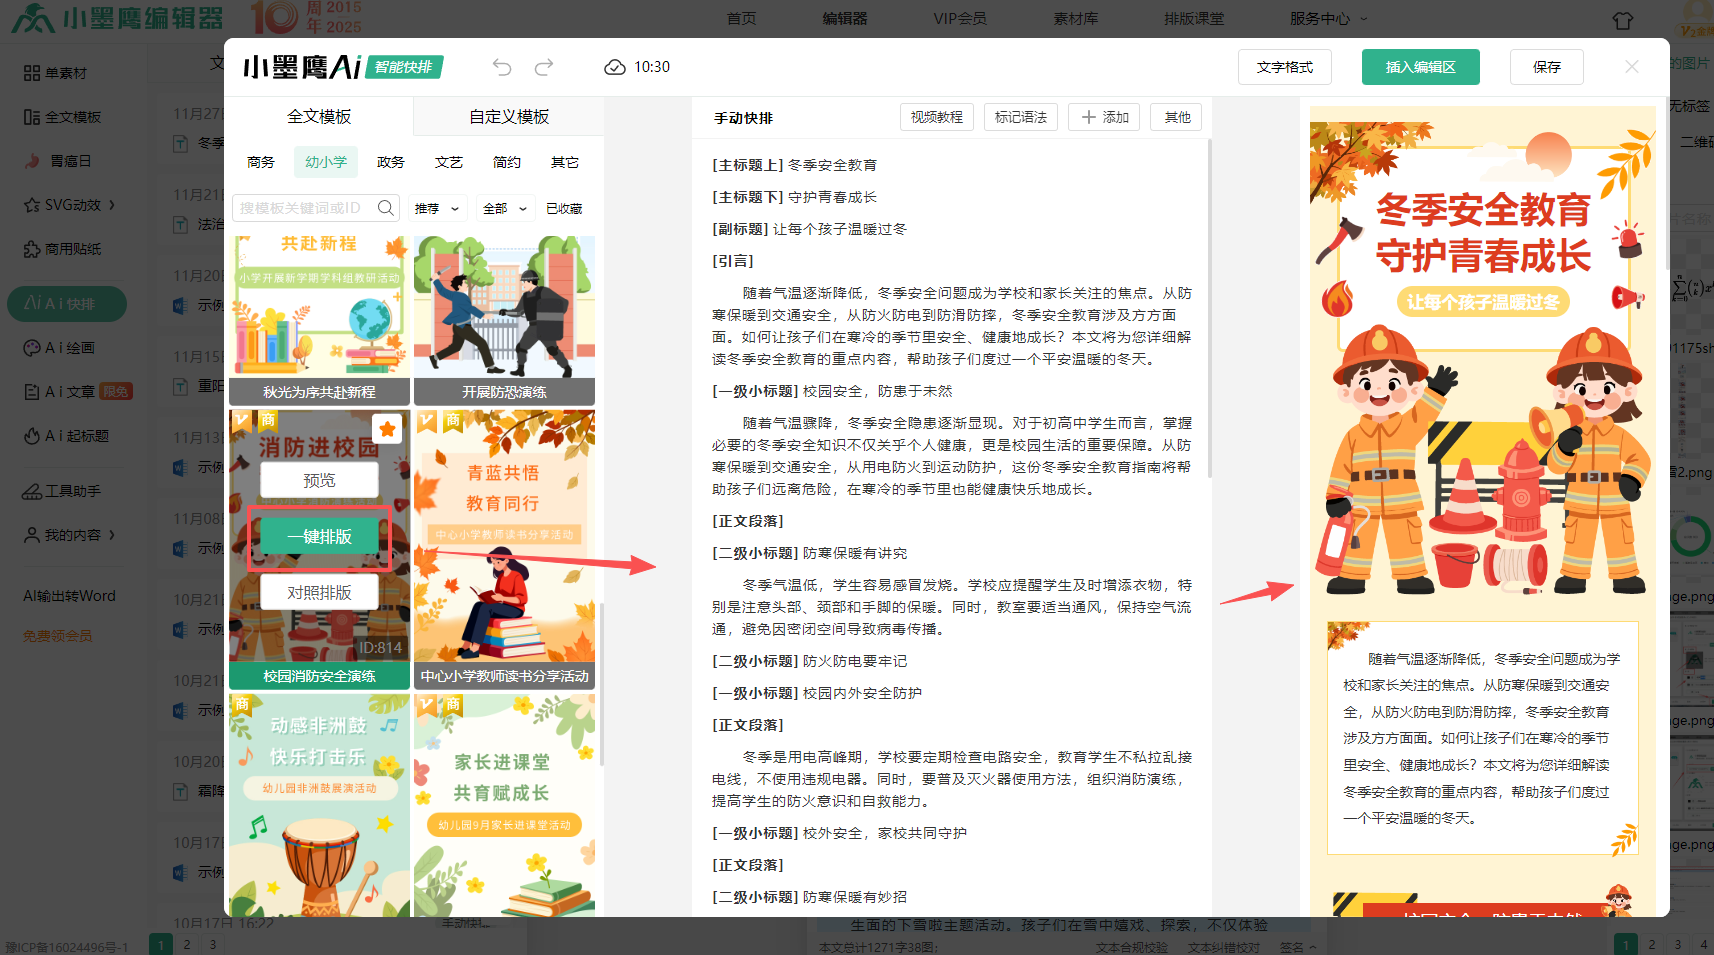Switch to the 全文模板 tab
The height and width of the screenshot is (955, 1714).
click(319, 117)
